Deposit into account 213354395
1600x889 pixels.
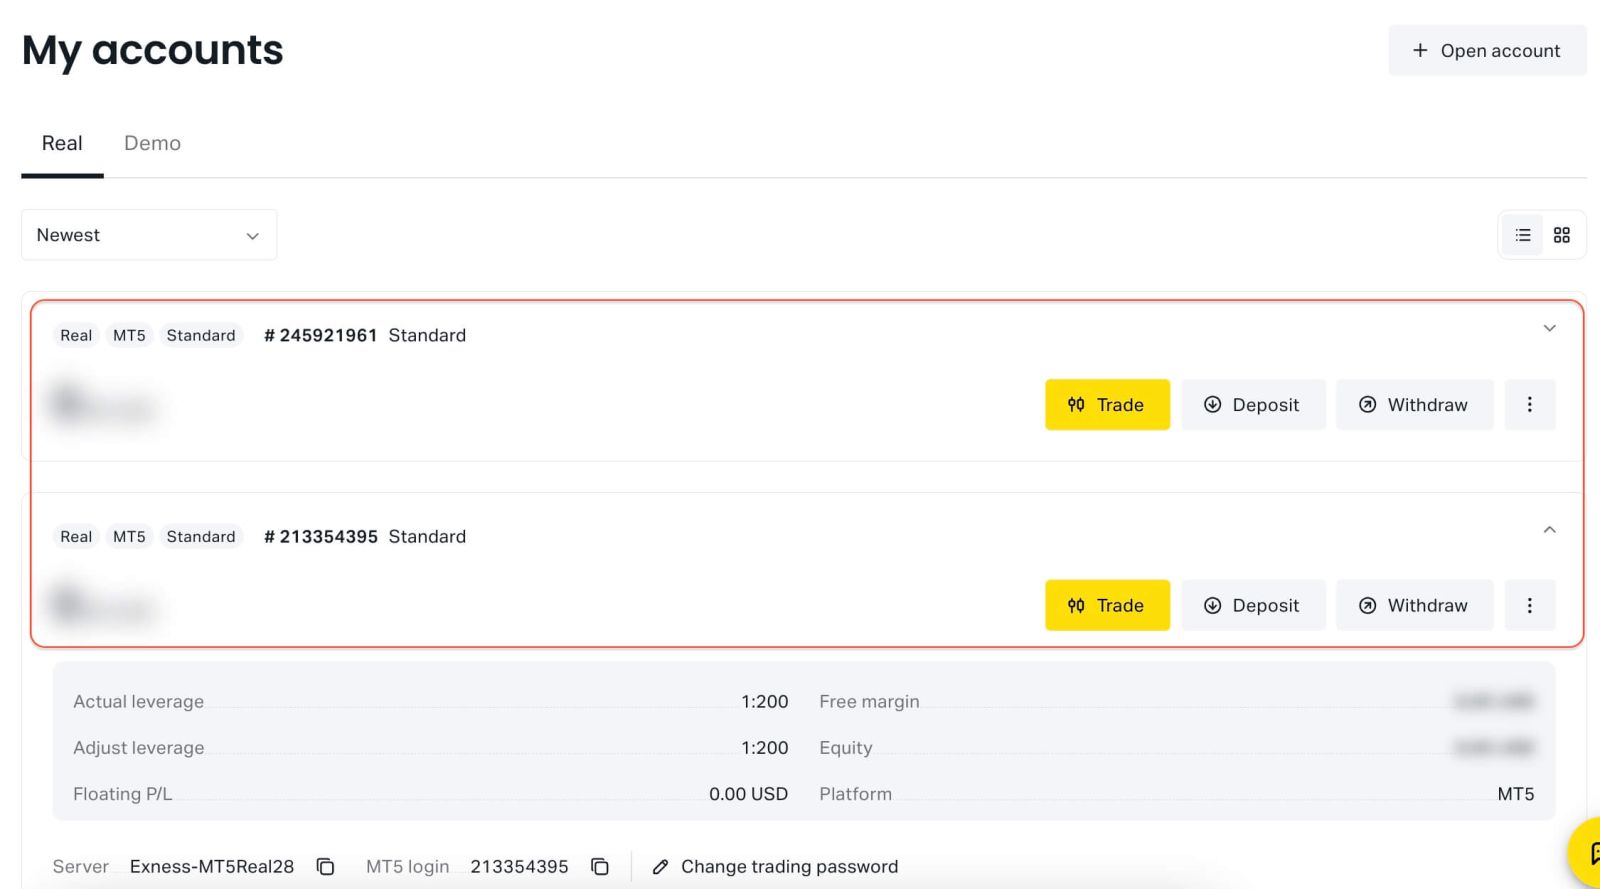point(1253,605)
